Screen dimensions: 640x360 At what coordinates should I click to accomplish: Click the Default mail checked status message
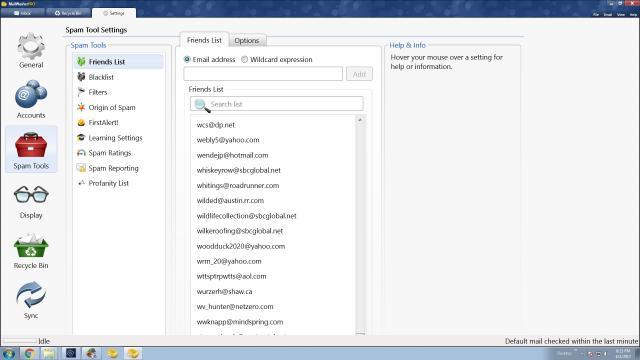[x=571, y=341]
